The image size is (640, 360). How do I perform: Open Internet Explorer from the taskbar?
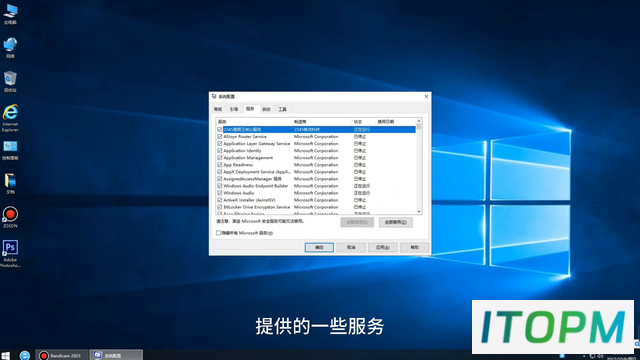tap(25, 355)
